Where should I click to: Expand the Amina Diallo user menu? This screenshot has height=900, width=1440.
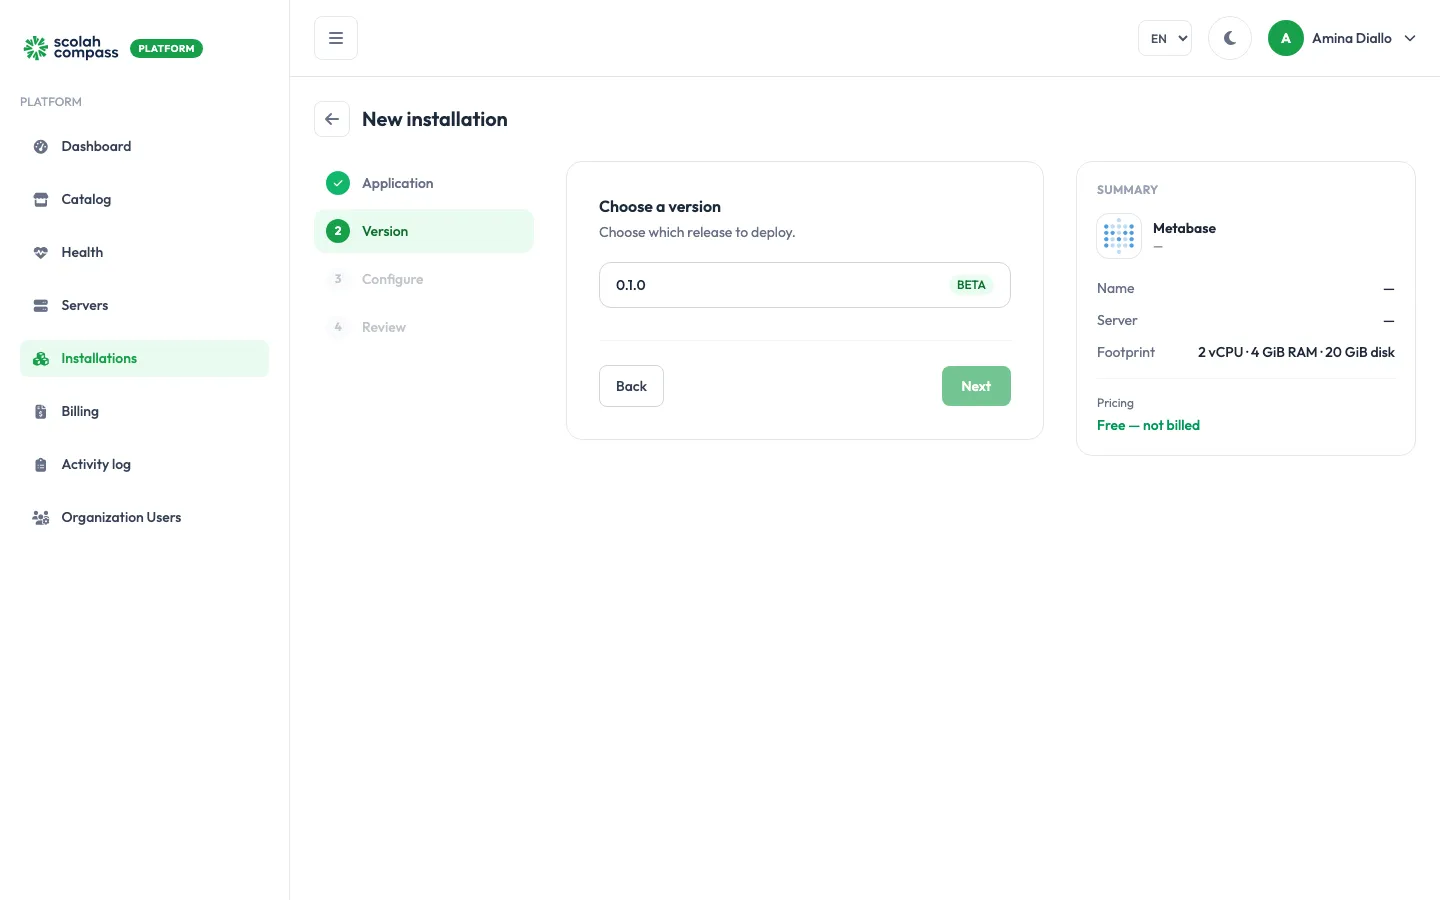(x=1343, y=38)
